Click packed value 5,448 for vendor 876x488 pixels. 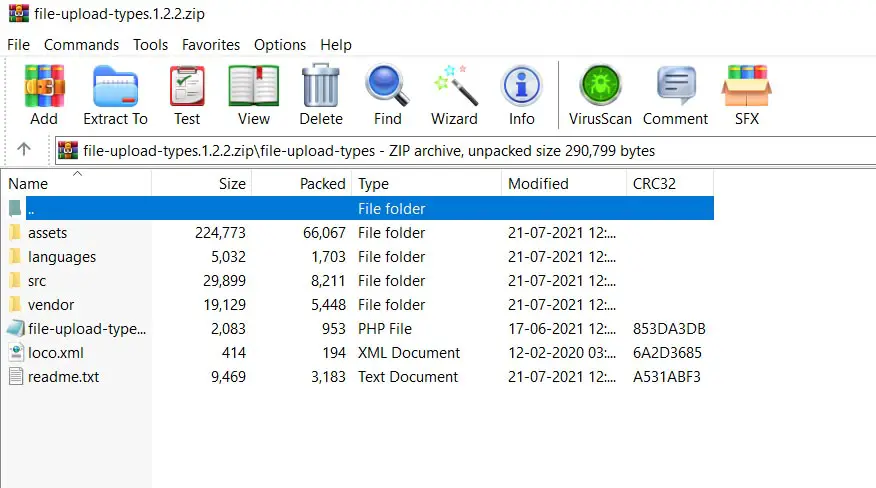328,305
